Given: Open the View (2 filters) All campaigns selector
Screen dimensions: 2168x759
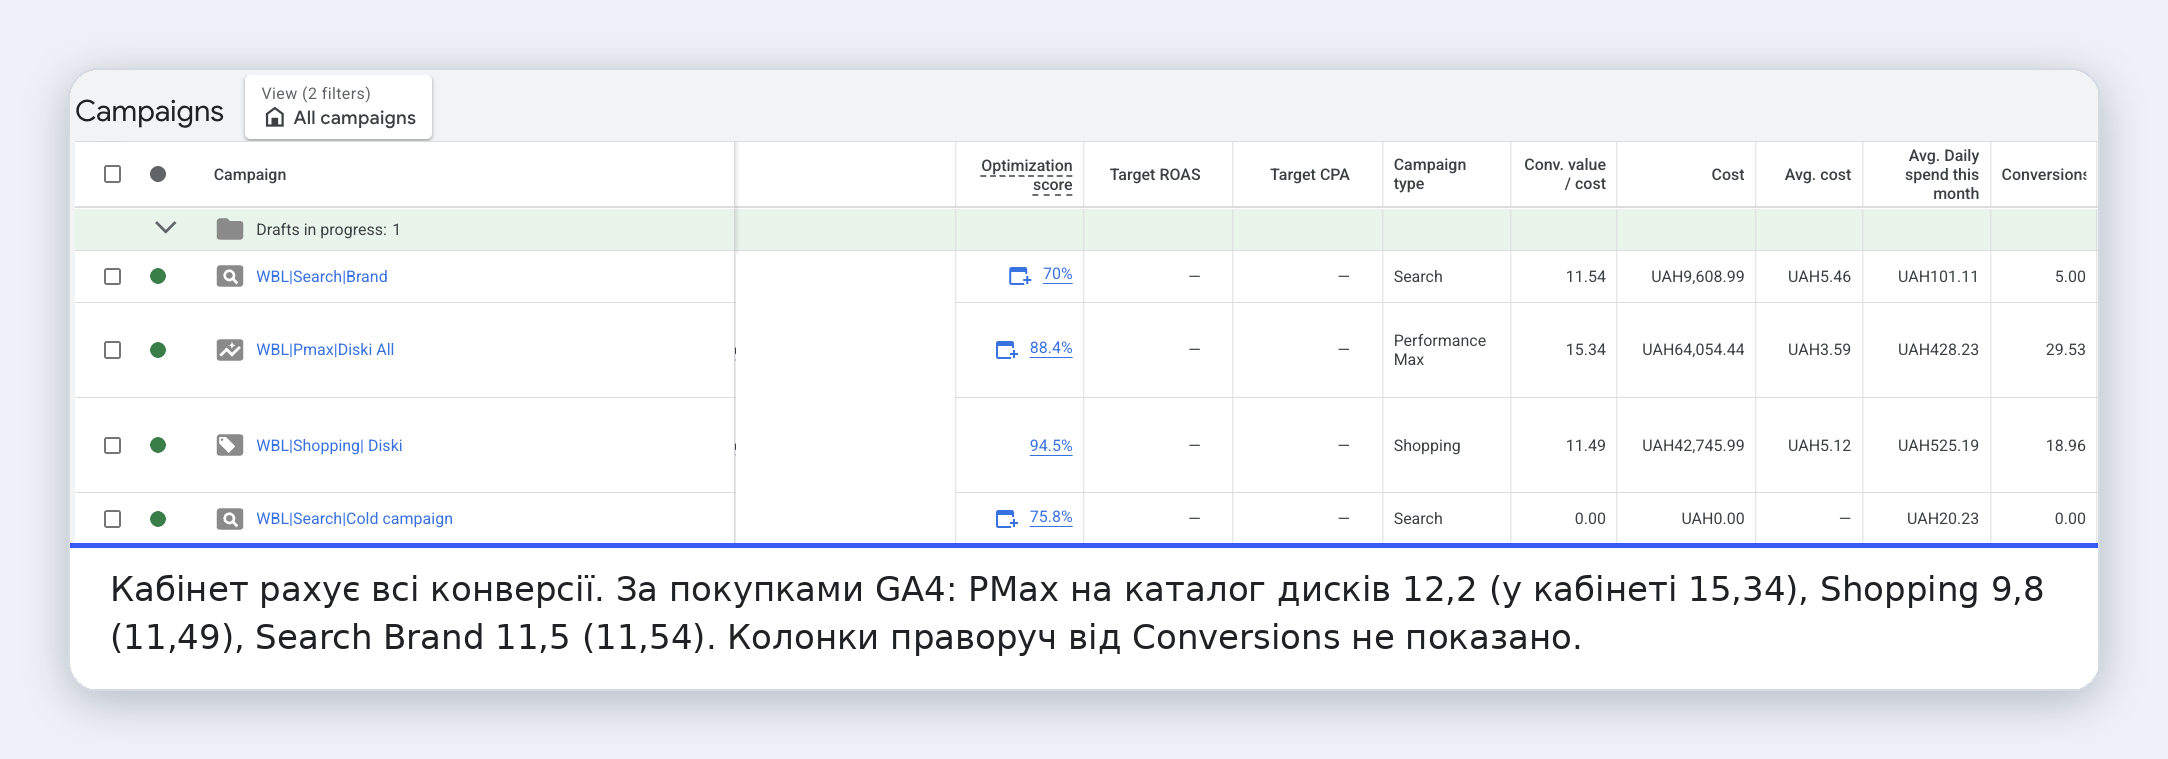Looking at the screenshot, I should (339, 107).
